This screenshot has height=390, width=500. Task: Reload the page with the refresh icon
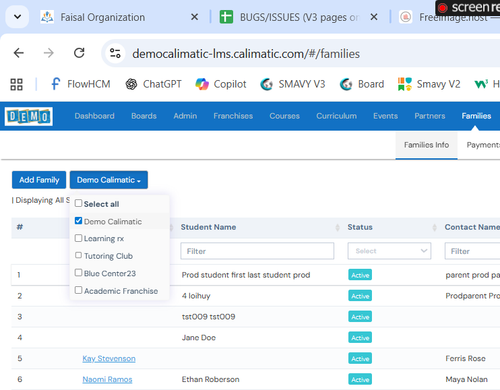point(79,53)
